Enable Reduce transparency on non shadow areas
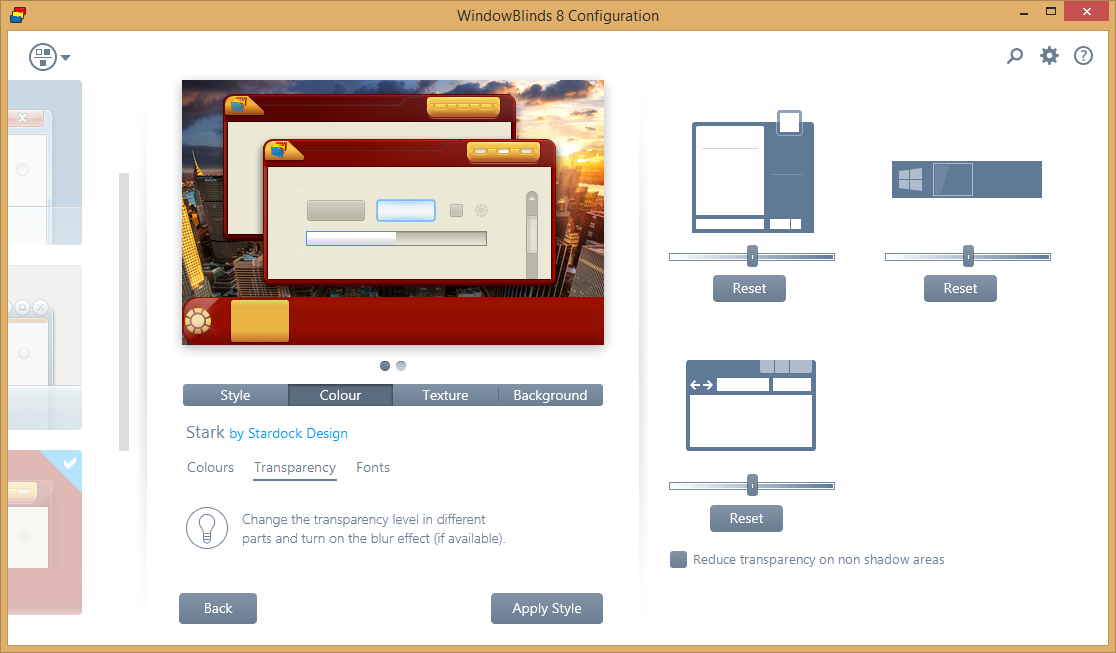The height and width of the screenshot is (653, 1116). click(x=678, y=559)
